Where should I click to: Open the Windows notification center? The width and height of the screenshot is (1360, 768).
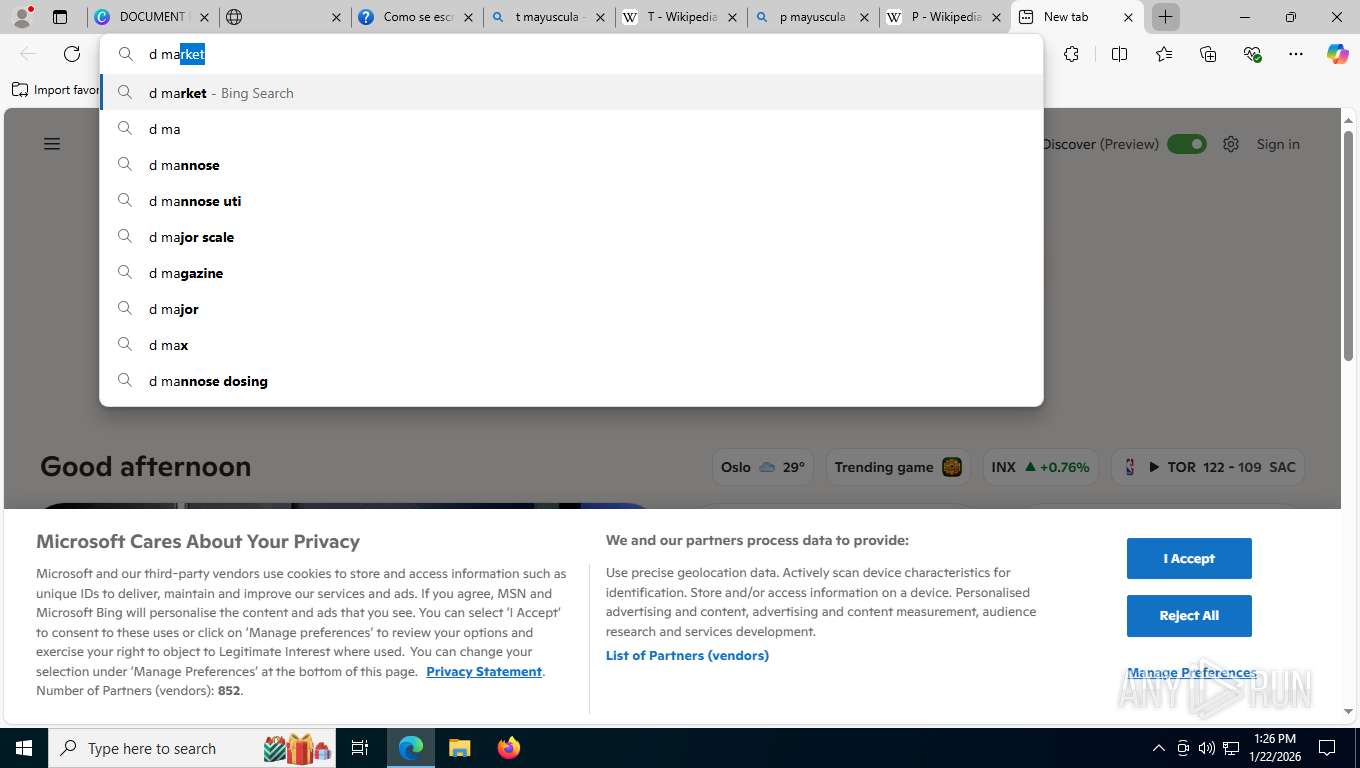click(x=1327, y=748)
